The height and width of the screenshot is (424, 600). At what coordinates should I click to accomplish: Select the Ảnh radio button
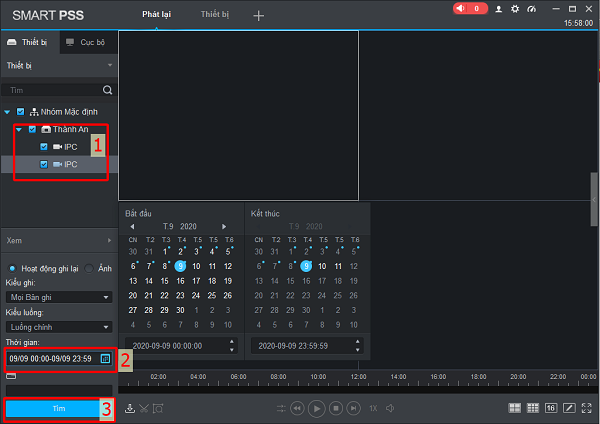[91, 268]
